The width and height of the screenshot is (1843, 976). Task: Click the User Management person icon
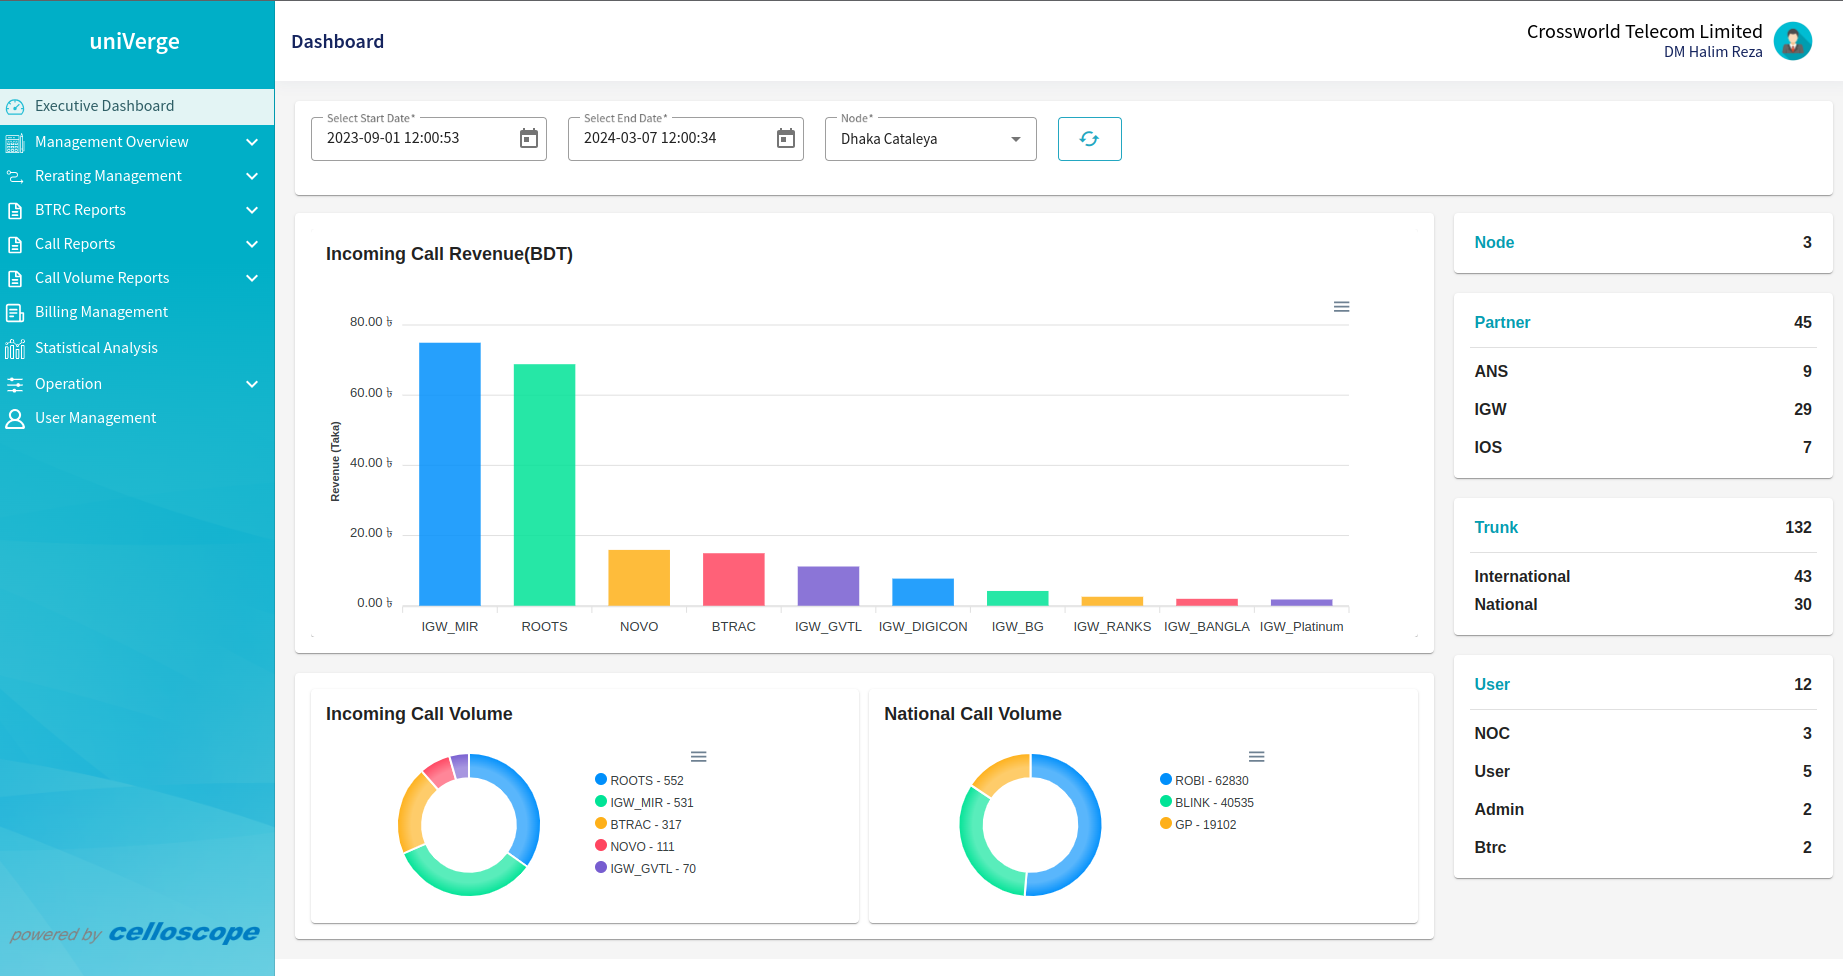click(15, 419)
